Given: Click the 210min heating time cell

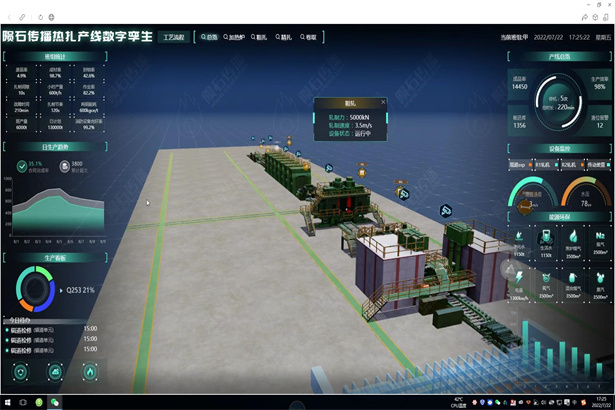Looking at the screenshot, I should [22, 107].
